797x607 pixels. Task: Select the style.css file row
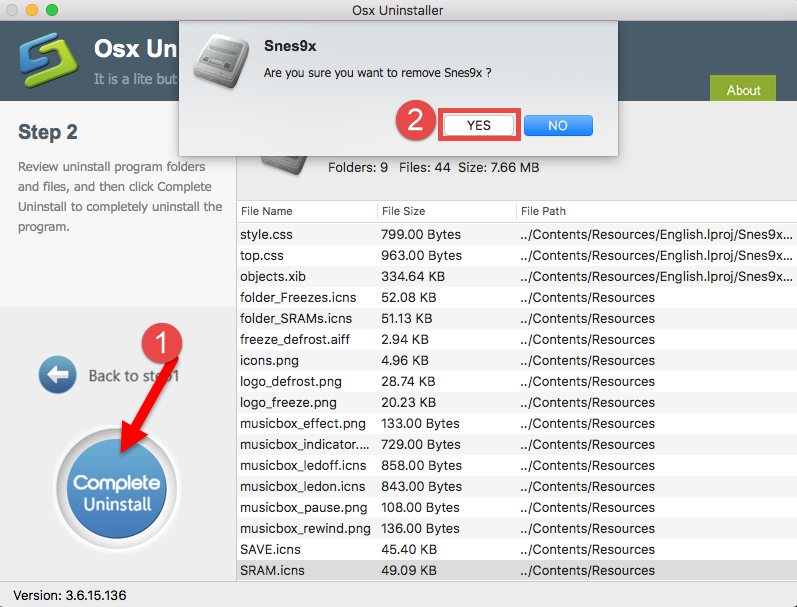516,234
